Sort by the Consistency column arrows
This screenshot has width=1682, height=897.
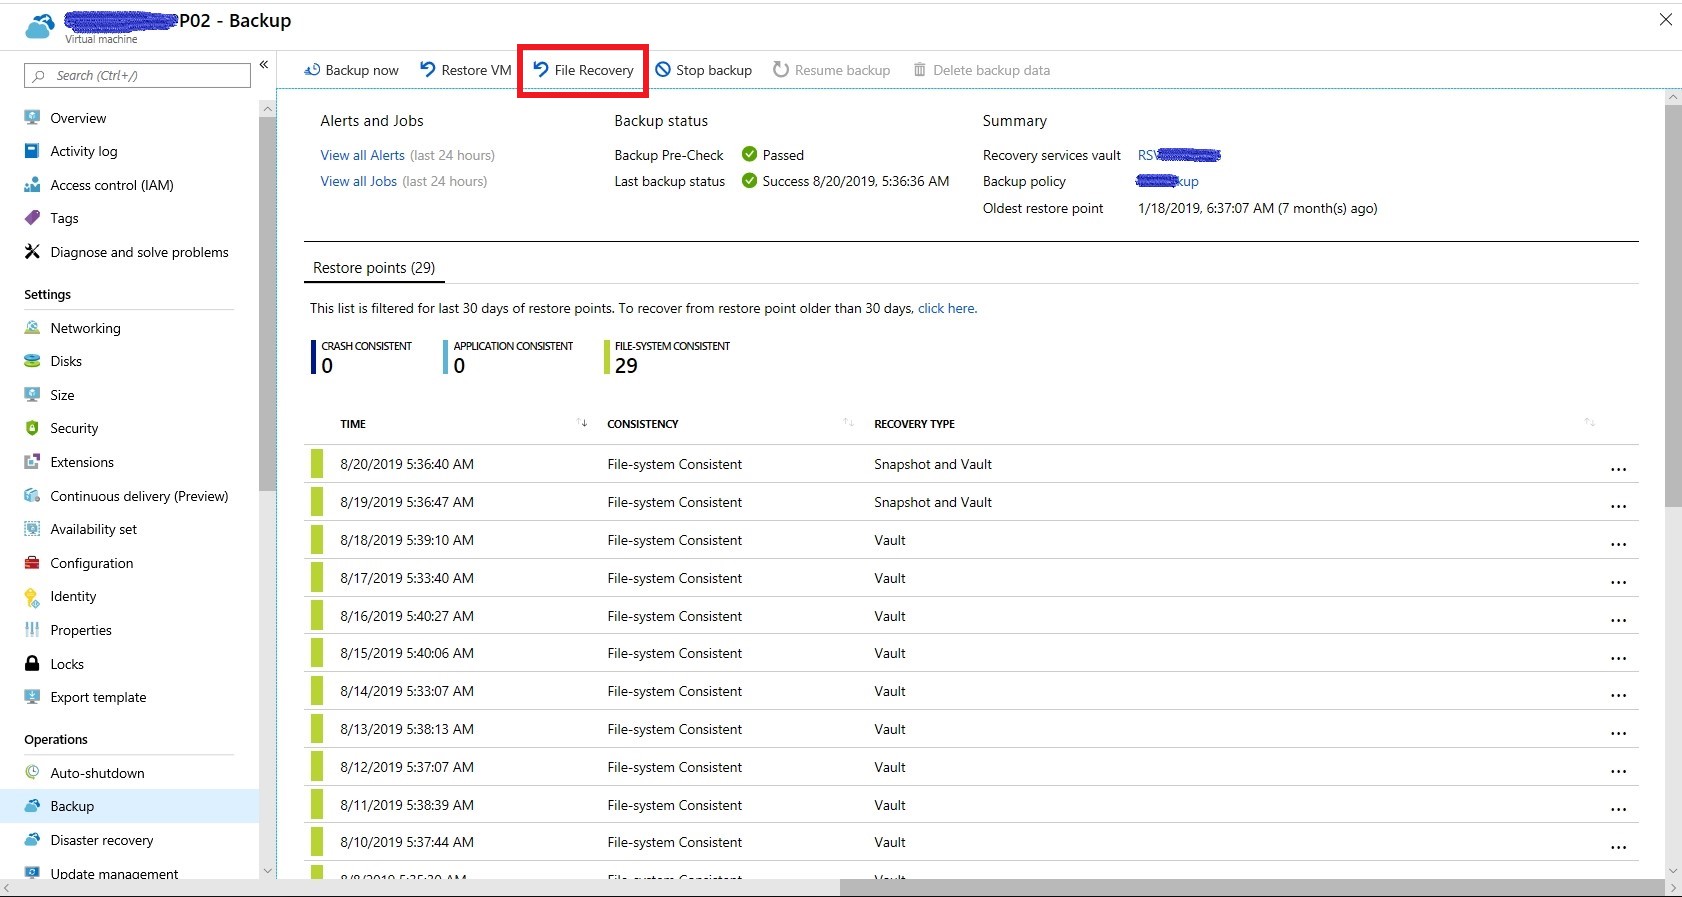coord(848,423)
